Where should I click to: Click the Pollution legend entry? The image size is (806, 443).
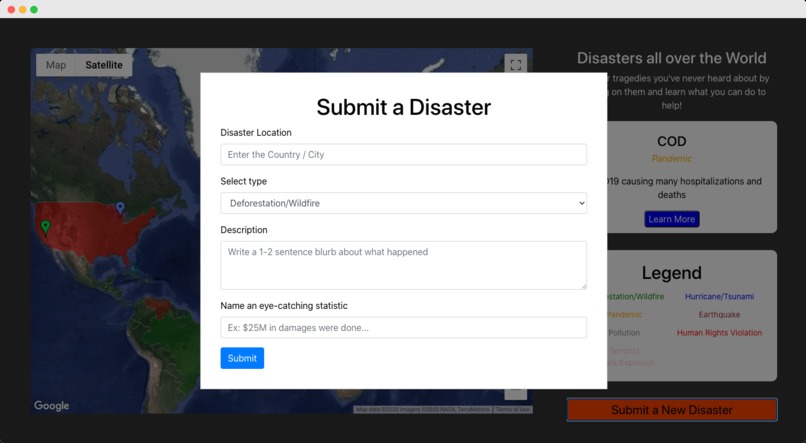(x=624, y=333)
